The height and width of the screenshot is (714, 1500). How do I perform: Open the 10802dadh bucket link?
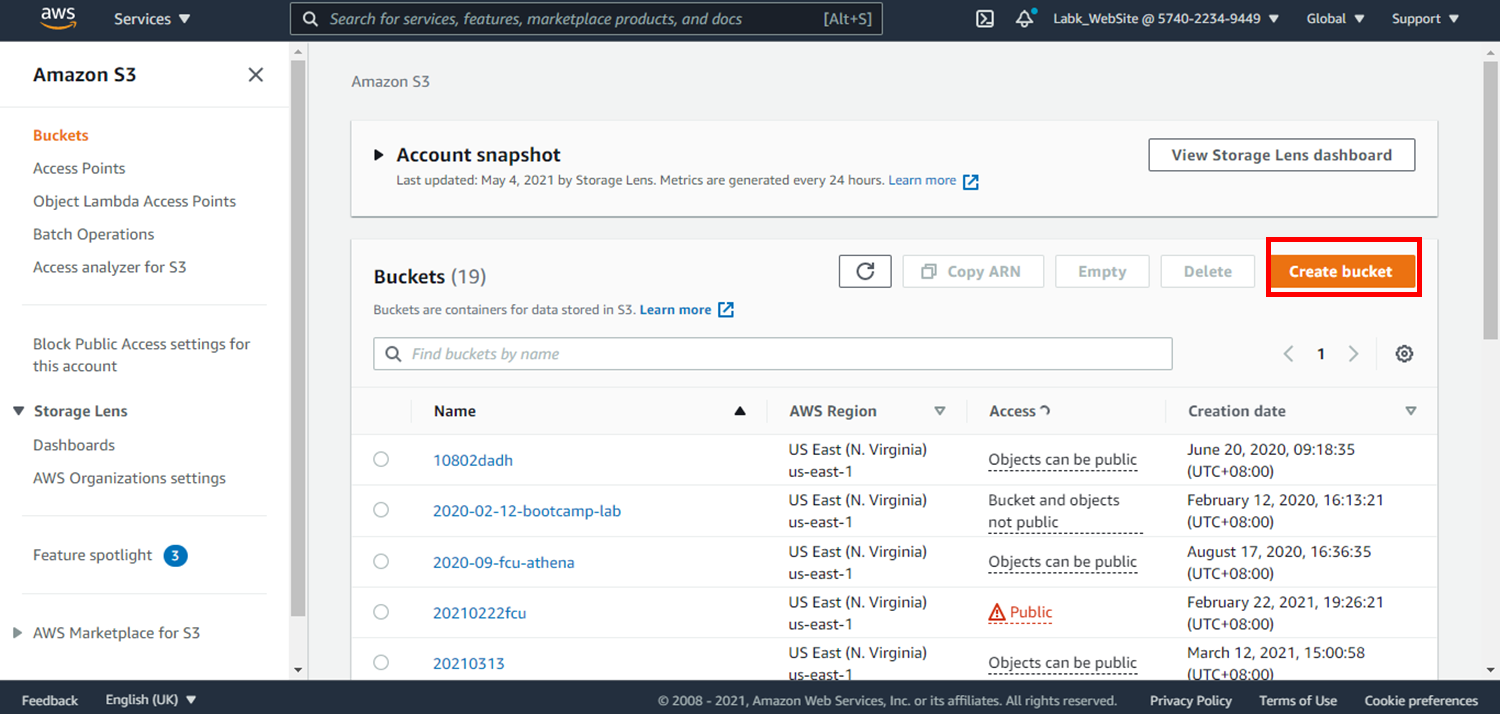473,460
